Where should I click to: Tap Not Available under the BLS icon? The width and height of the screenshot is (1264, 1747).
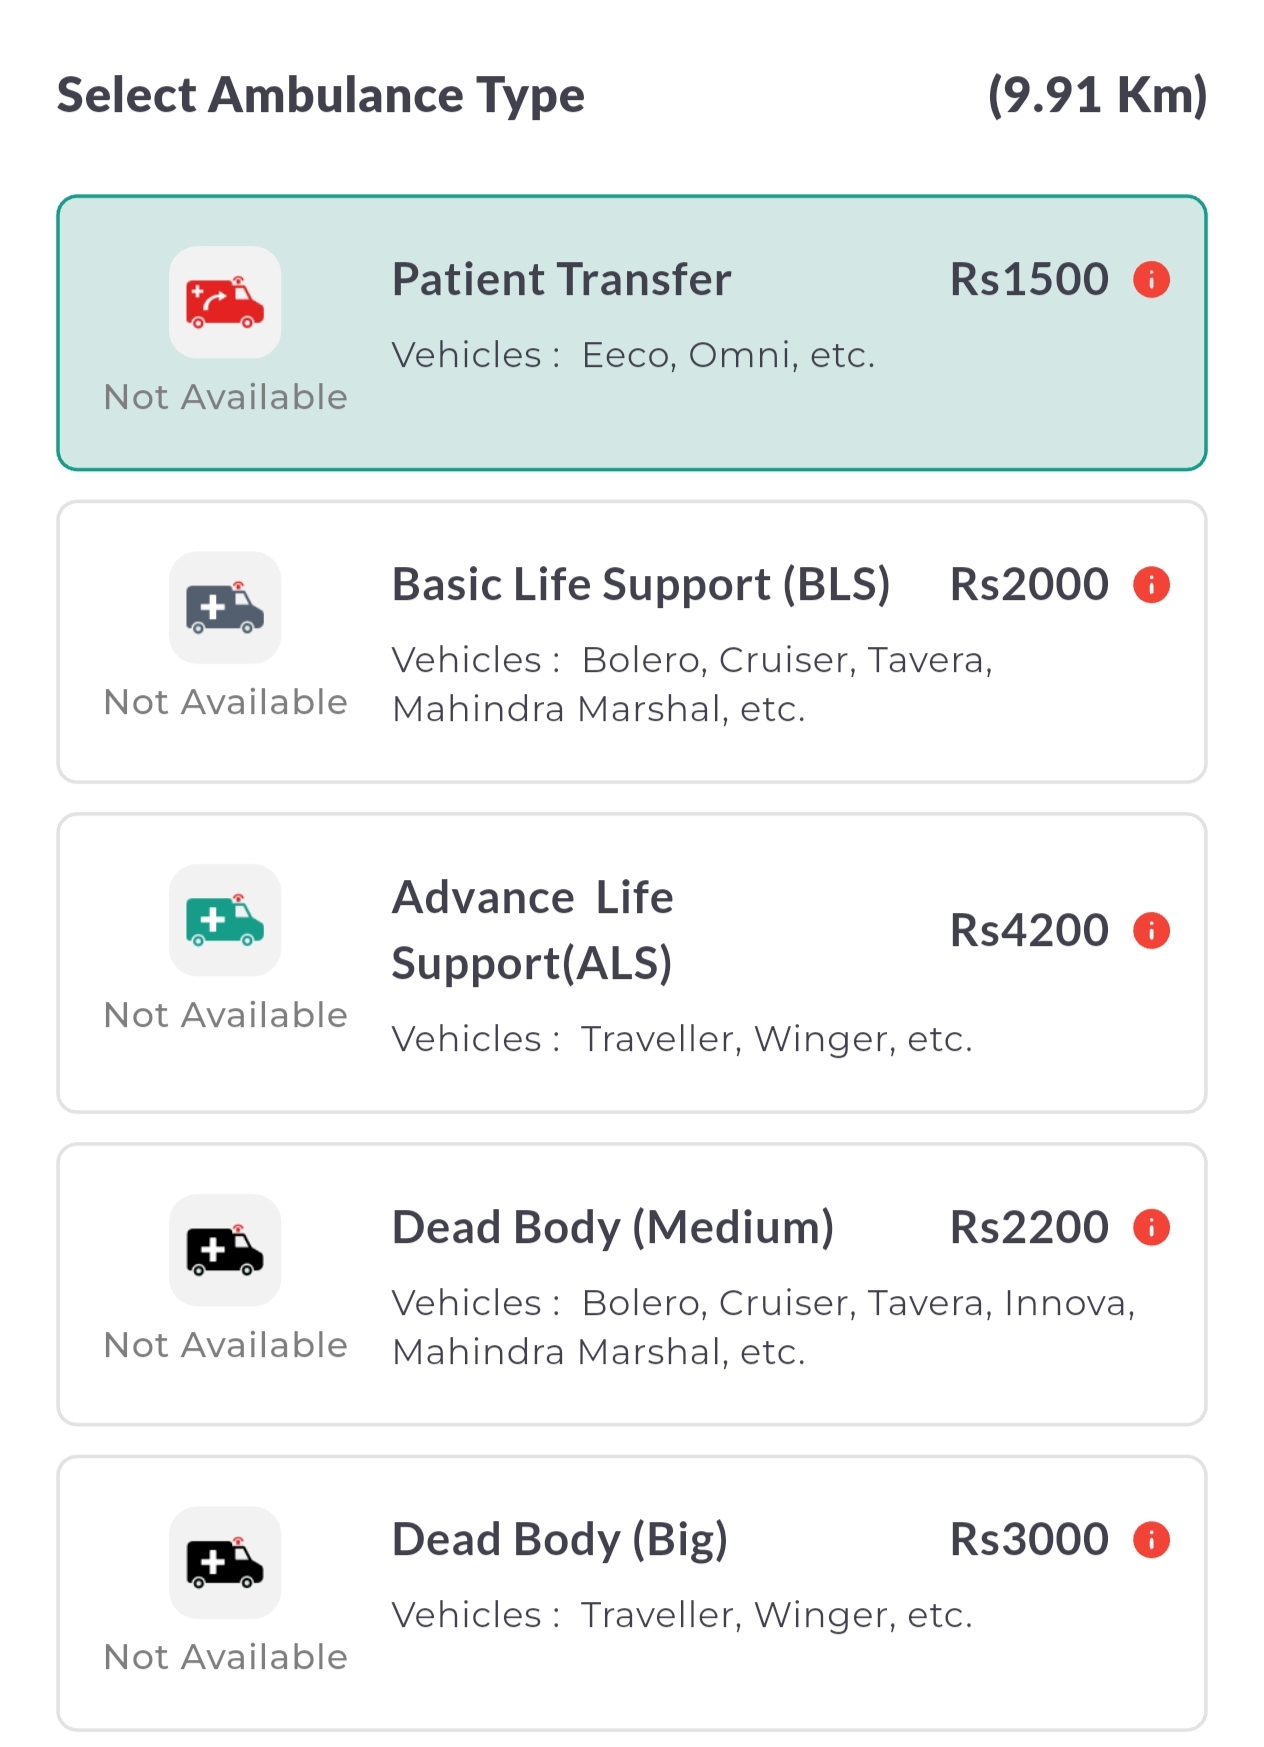coord(226,702)
